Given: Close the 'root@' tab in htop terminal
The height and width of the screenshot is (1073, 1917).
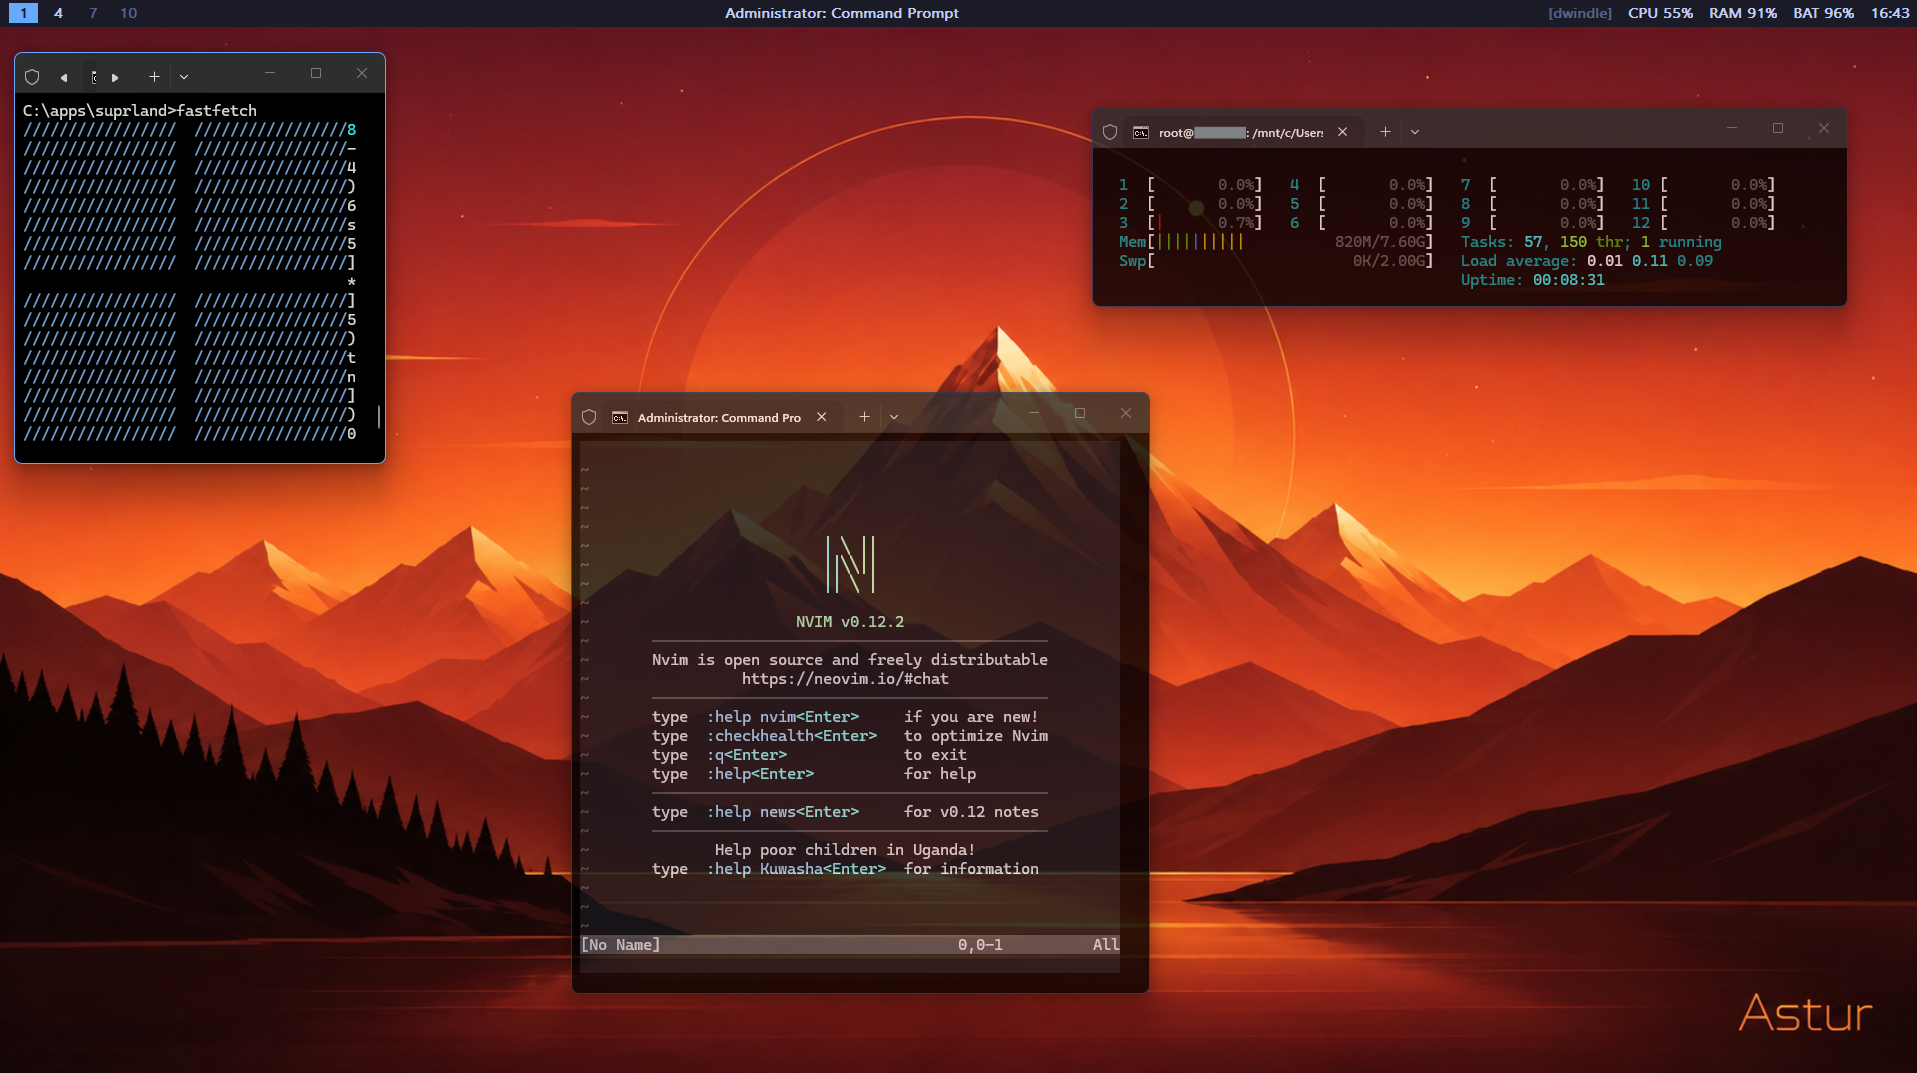Looking at the screenshot, I should 1343,132.
